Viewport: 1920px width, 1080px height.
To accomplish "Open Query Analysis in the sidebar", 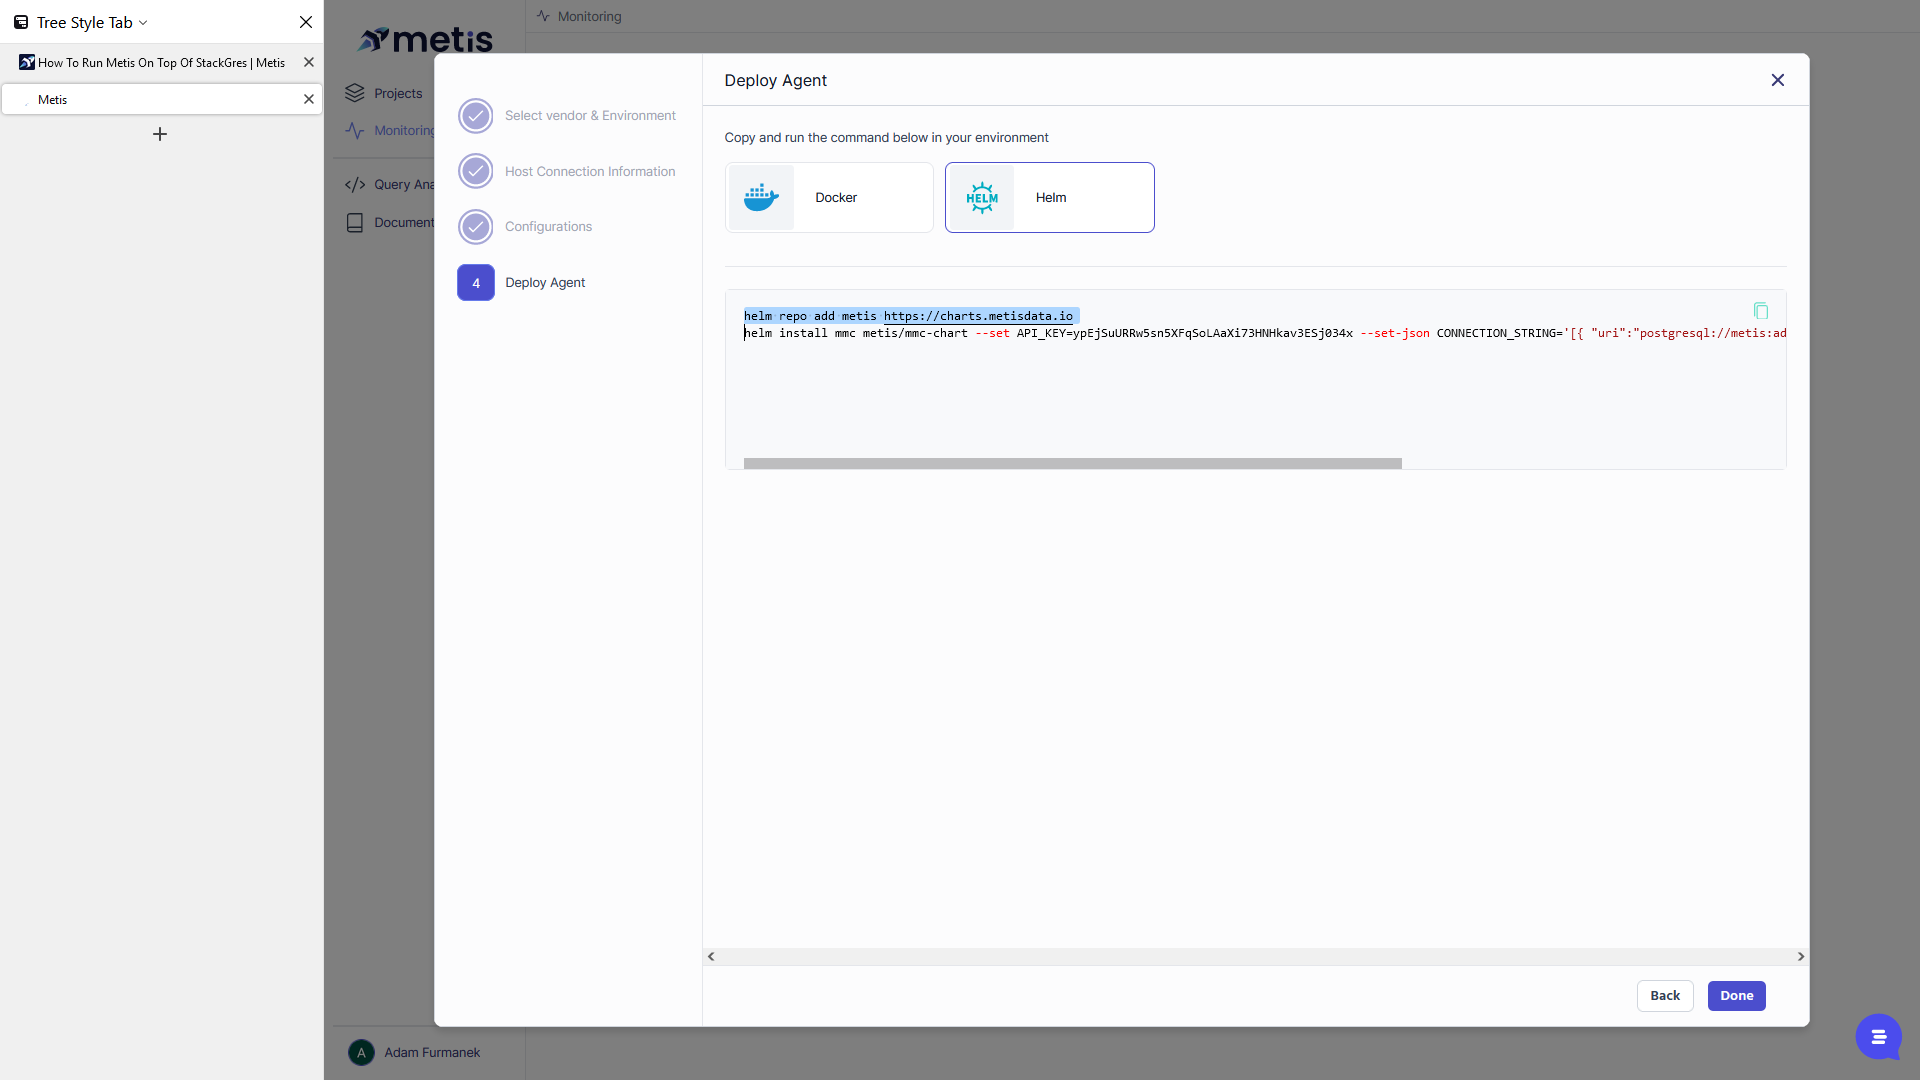I will (x=404, y=185).
